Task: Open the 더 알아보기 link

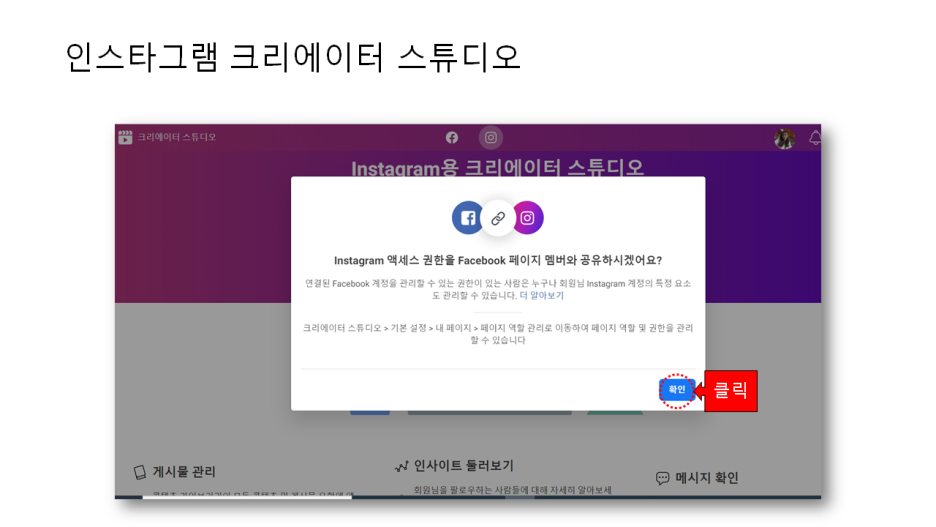Action: tap(541, 295)
